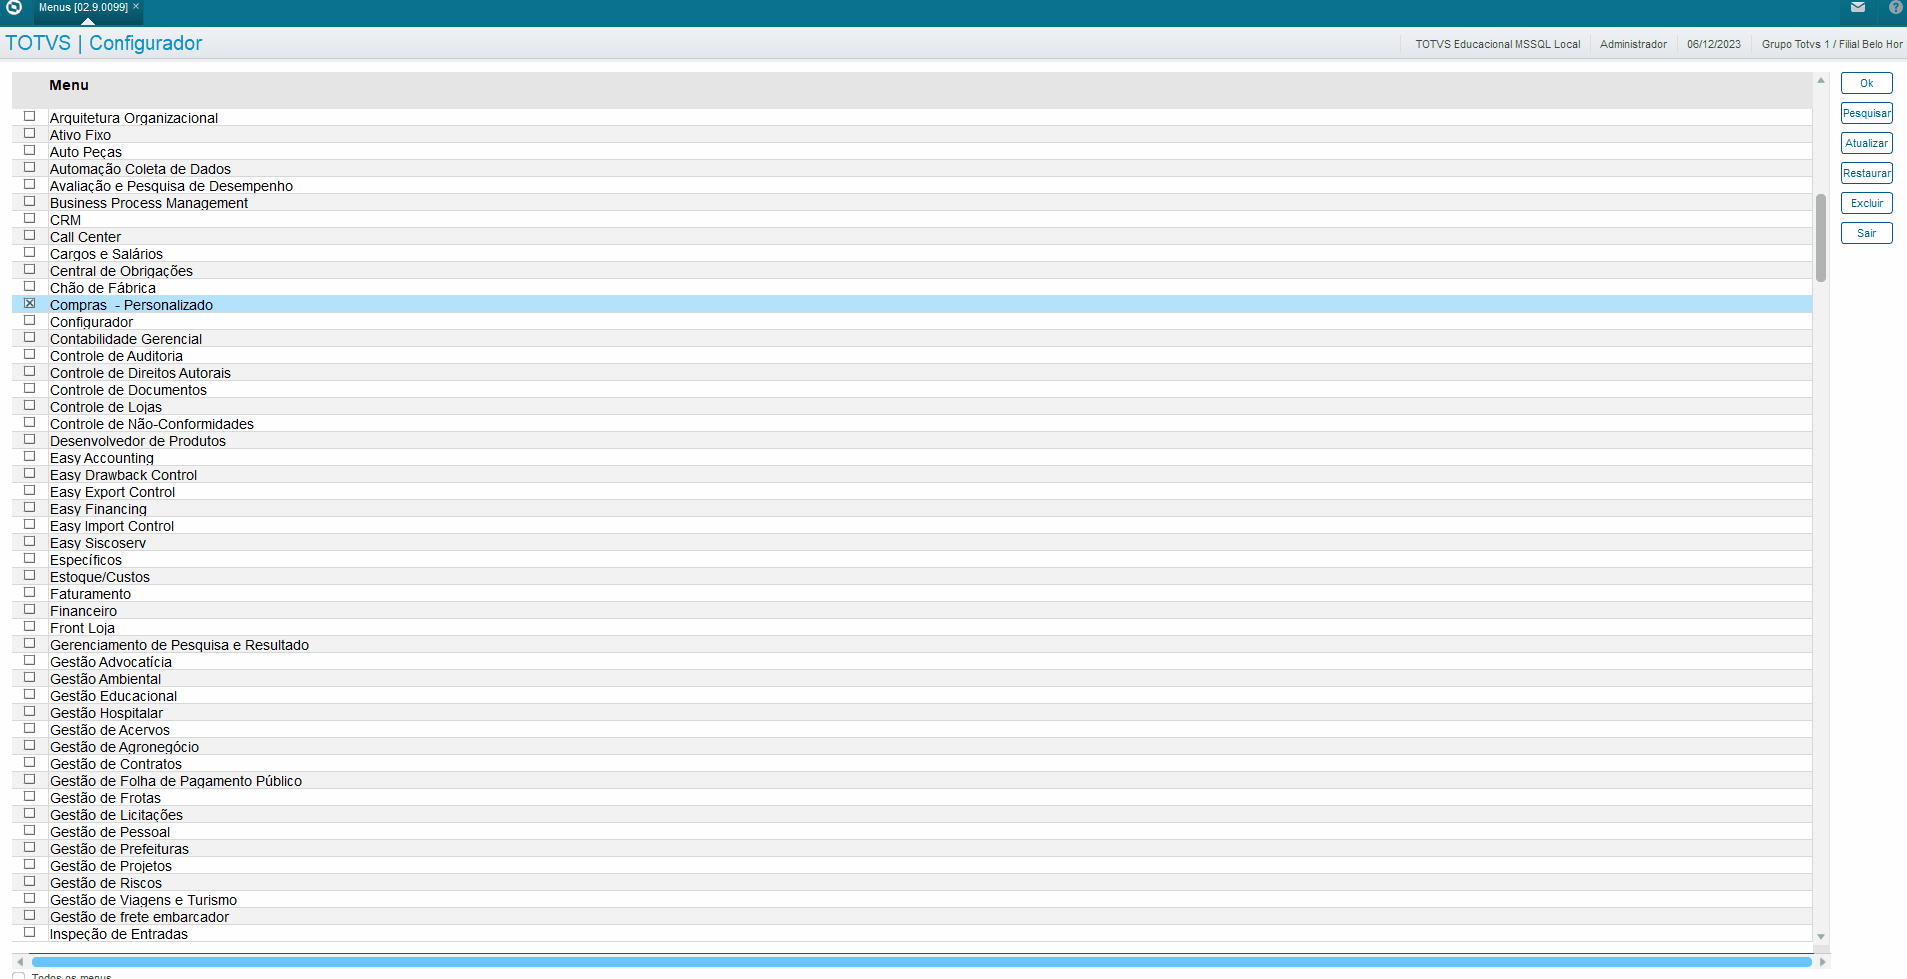Check the Ativo Fixo checkbox
This screenshot has height=979, width=1907.
(x=30, y=133)
